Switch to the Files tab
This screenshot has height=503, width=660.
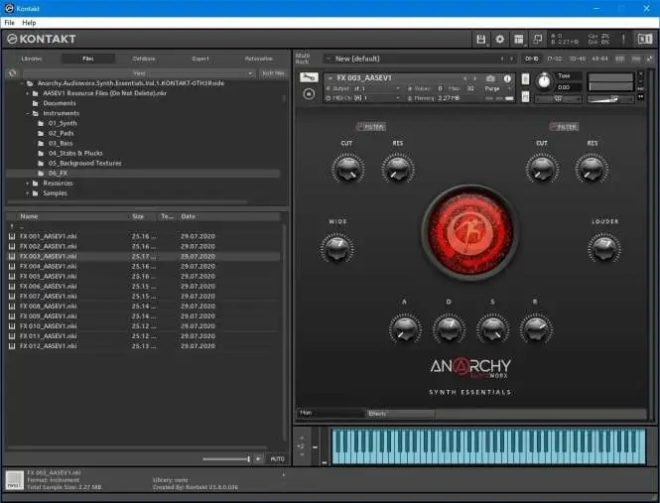click(x=88, y=59)
